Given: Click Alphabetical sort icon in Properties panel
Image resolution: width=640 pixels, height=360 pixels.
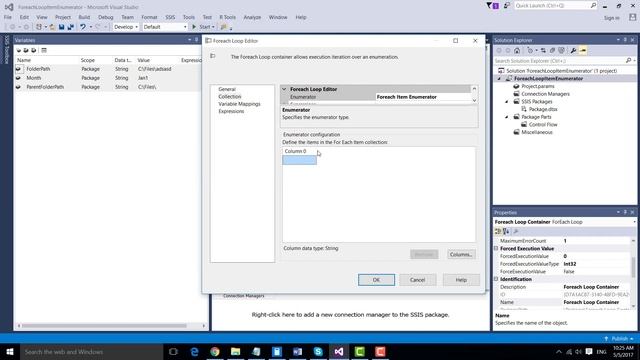Looking at the screenshot, I should pos(506,231).
